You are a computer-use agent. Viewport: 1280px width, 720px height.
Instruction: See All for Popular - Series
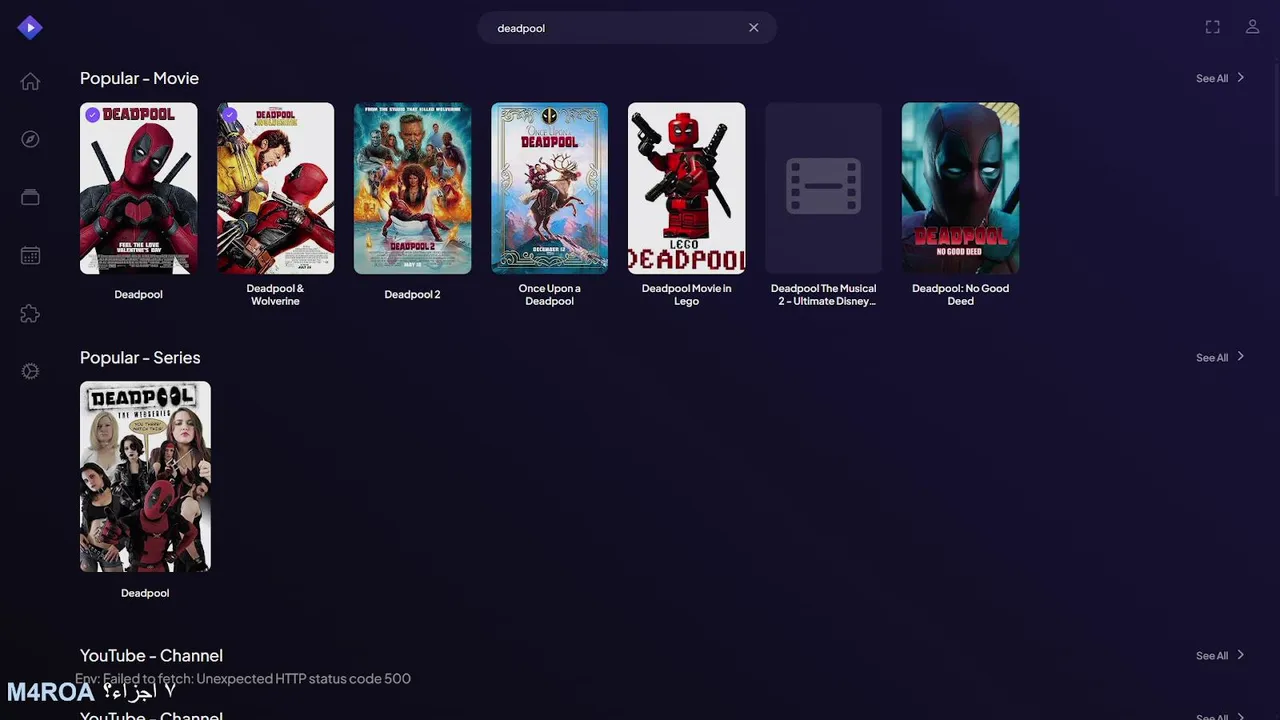(x=1220, y=357)
